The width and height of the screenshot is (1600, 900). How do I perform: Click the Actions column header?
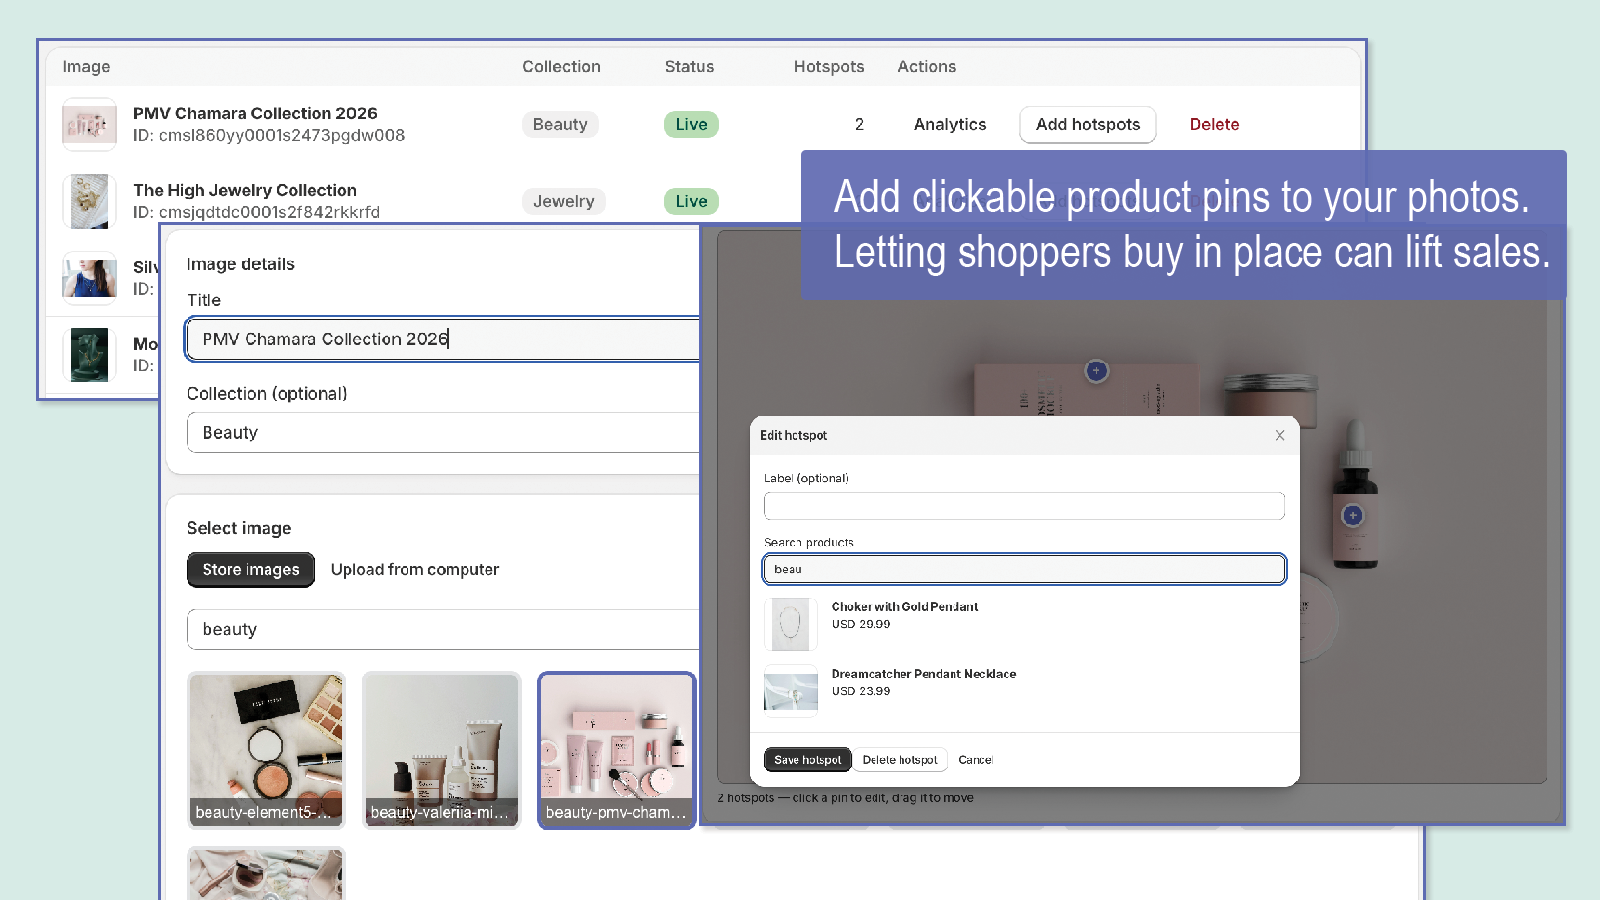click(926, 67)
